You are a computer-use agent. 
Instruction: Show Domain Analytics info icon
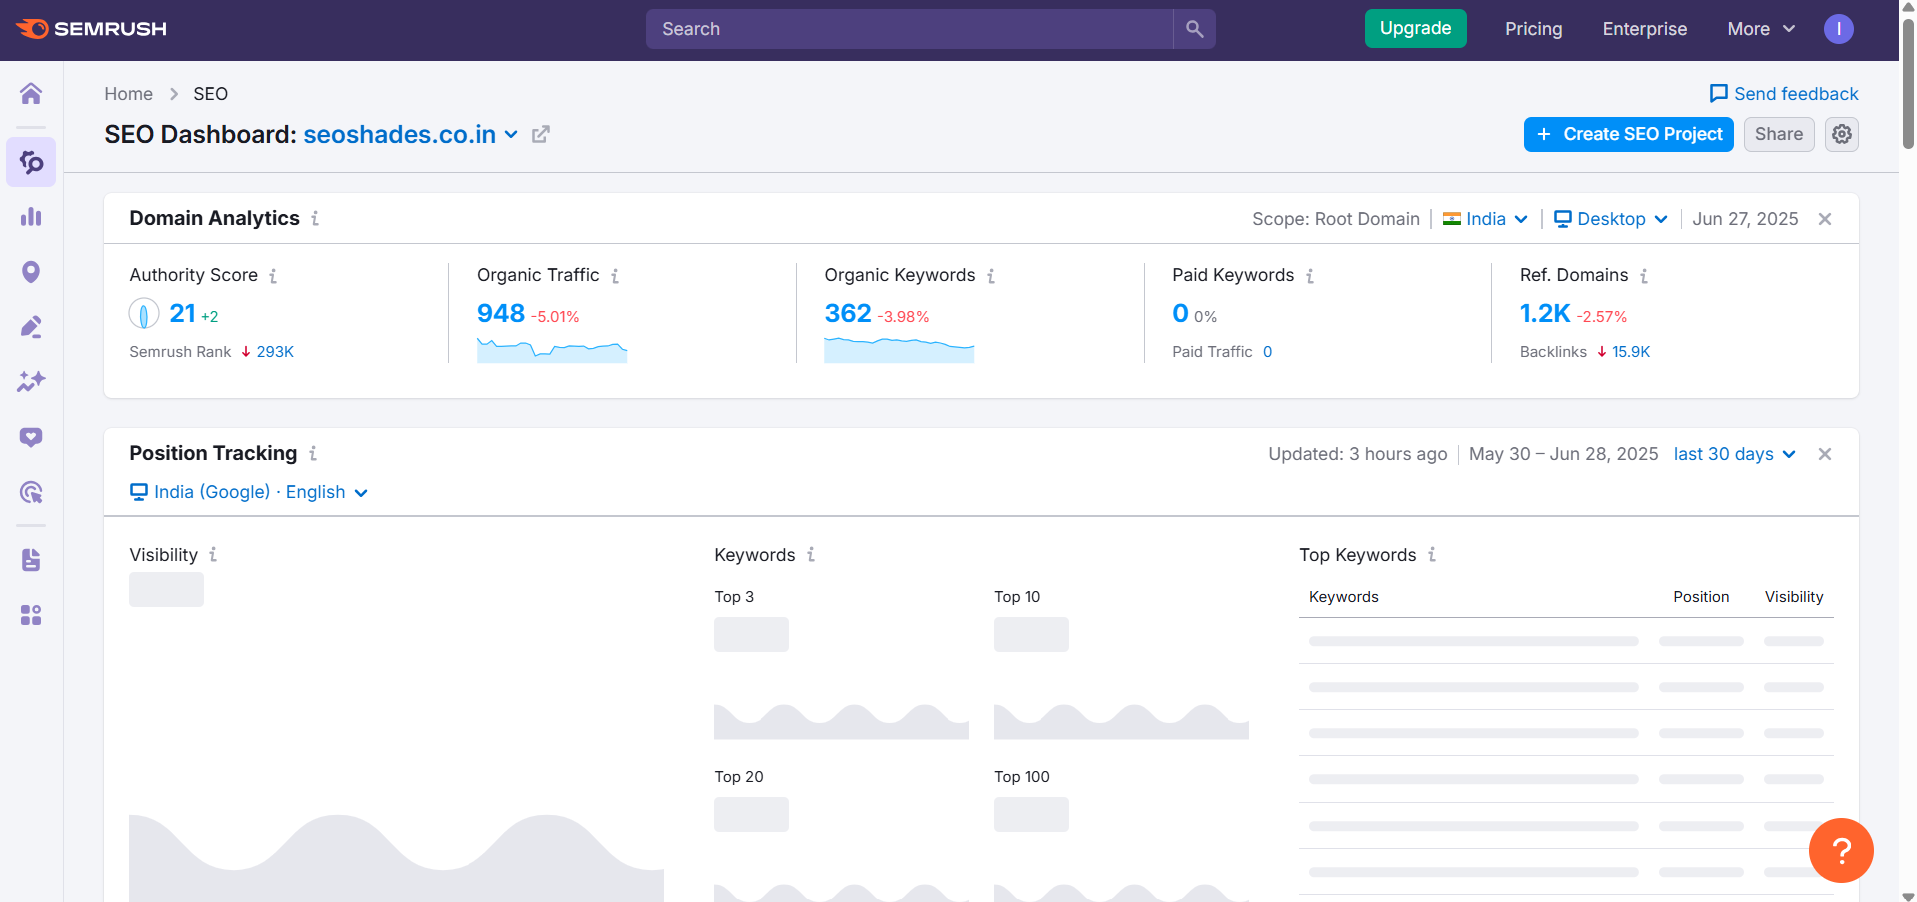(315, 218)
